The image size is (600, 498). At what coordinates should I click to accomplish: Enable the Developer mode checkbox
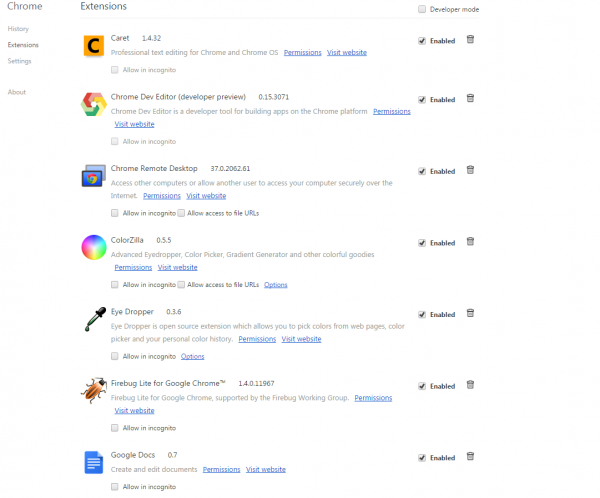tap(422, 9)
